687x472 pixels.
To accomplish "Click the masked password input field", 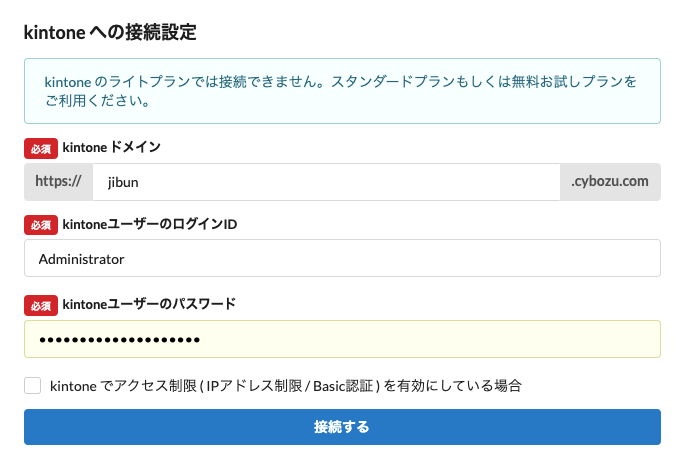I will point(342,339).
